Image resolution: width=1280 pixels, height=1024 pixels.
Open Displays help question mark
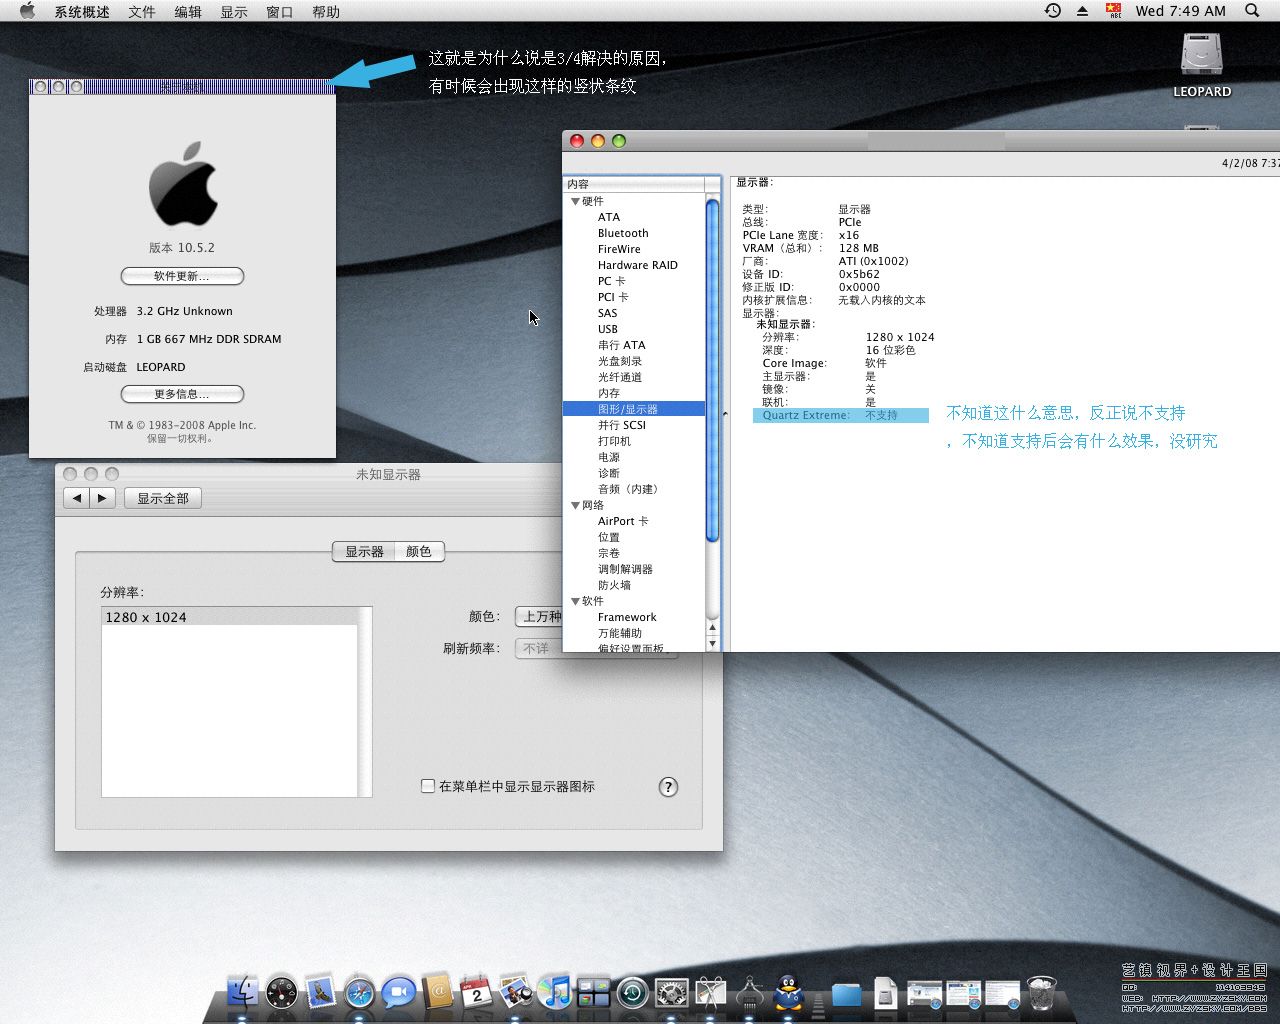pyautogui.click(x=668, y=787)
